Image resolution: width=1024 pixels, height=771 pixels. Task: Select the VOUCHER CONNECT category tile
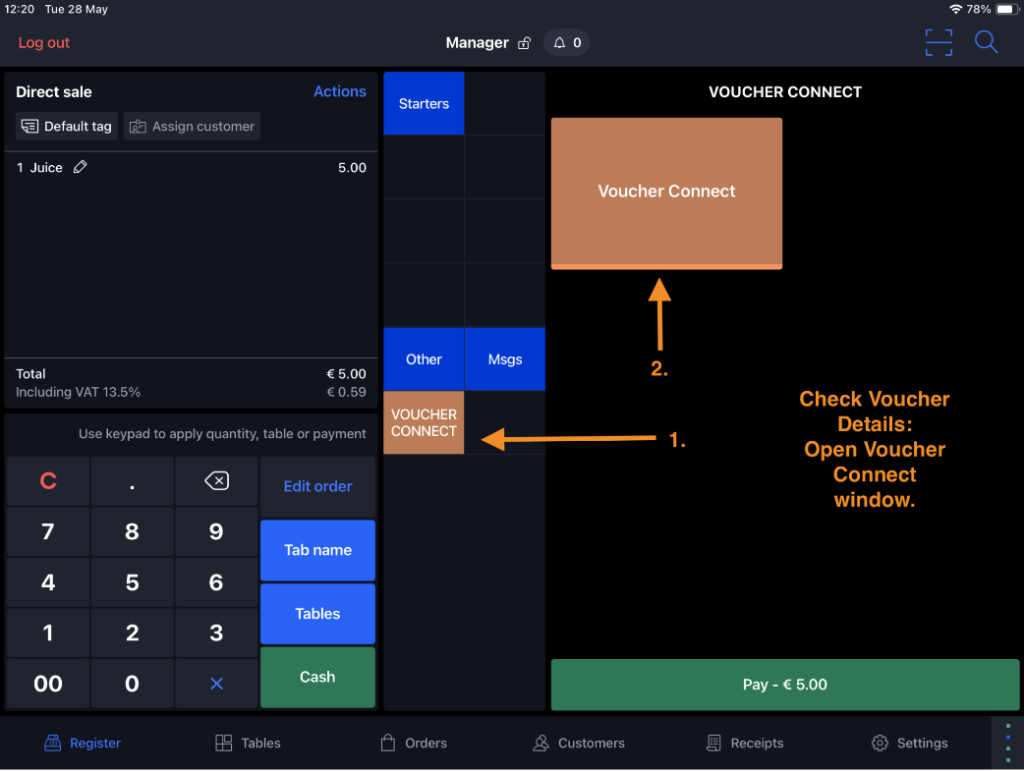(x=424, y=423)
